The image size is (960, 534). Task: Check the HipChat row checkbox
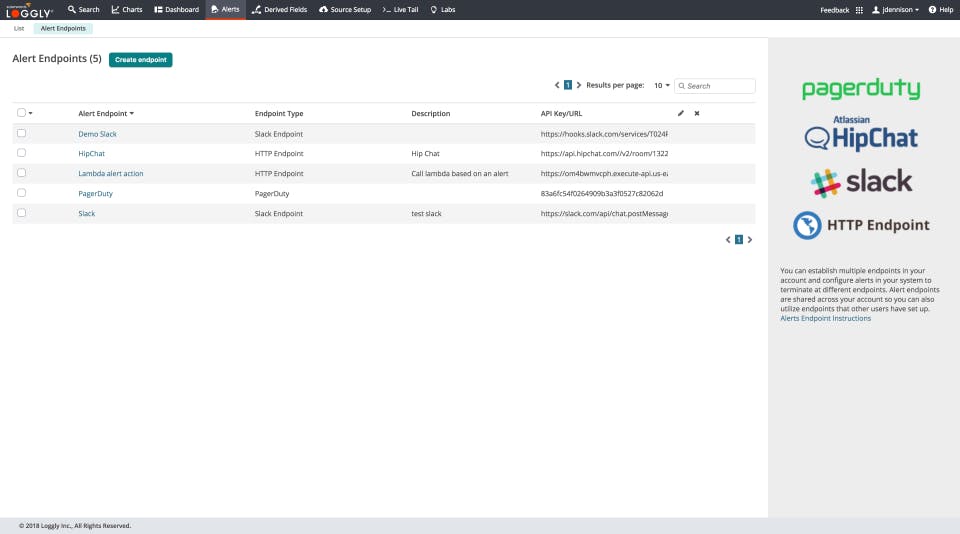21,152
